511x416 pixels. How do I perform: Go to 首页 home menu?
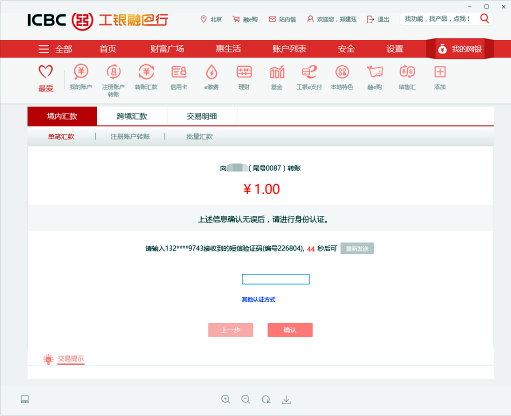pos(108,49)
